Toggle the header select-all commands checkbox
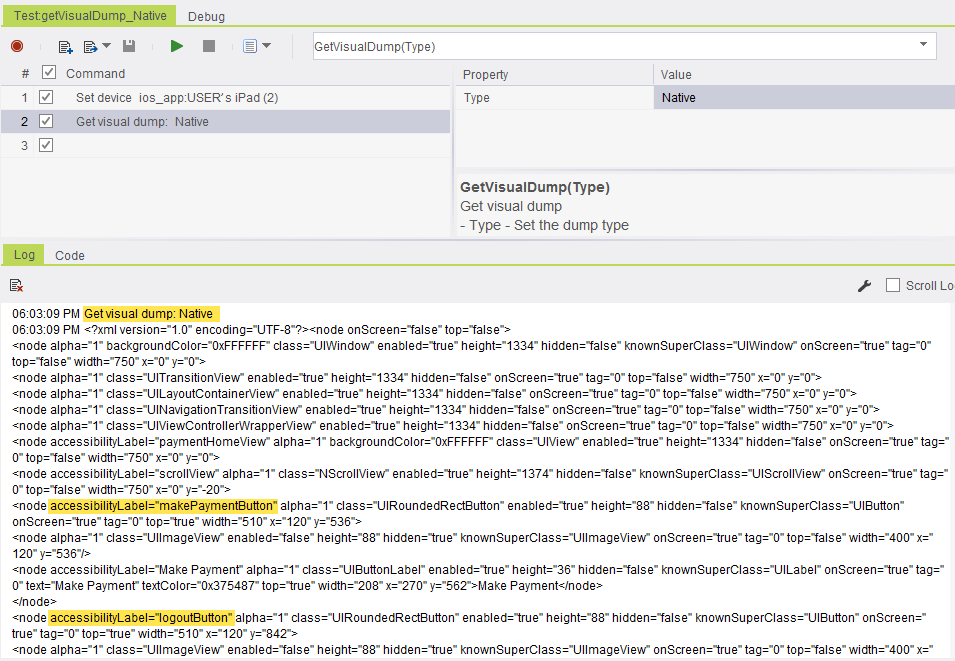Image resolution: width=955 pixels, height=661 pixels. tap(49, 73)
